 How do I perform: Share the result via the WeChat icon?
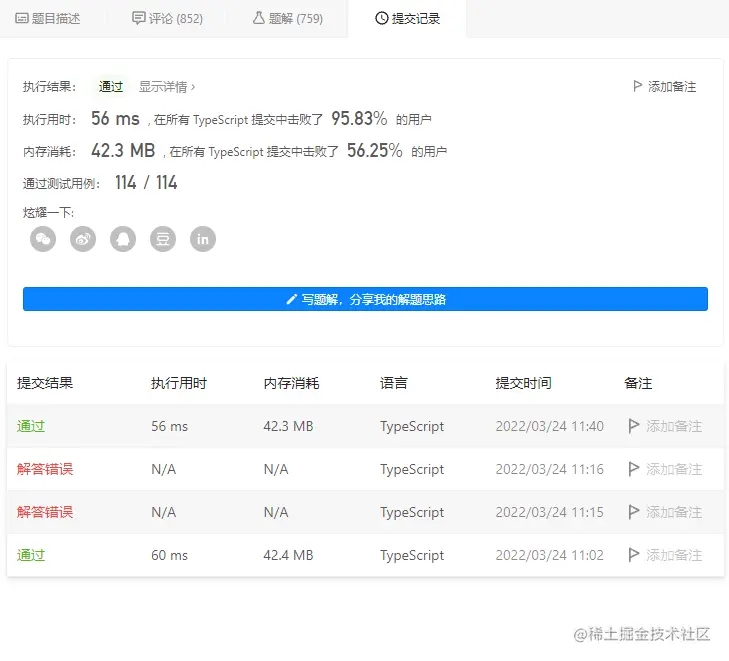(x=43, y=239)
